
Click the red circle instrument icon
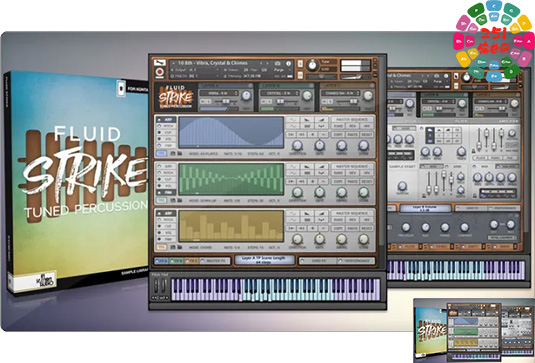[x=159, y=72]
